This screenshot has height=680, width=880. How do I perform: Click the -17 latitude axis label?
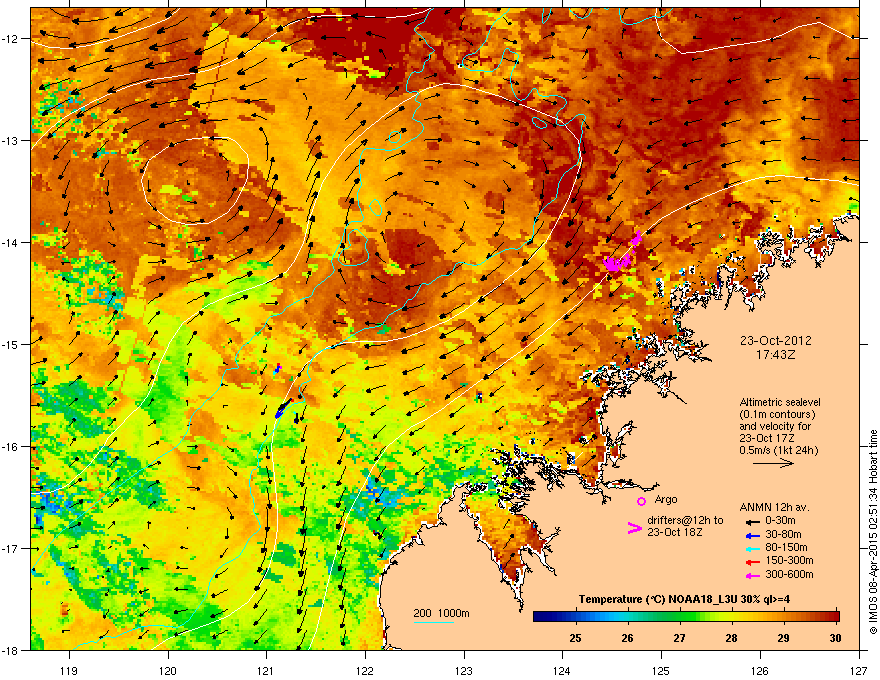11,548
